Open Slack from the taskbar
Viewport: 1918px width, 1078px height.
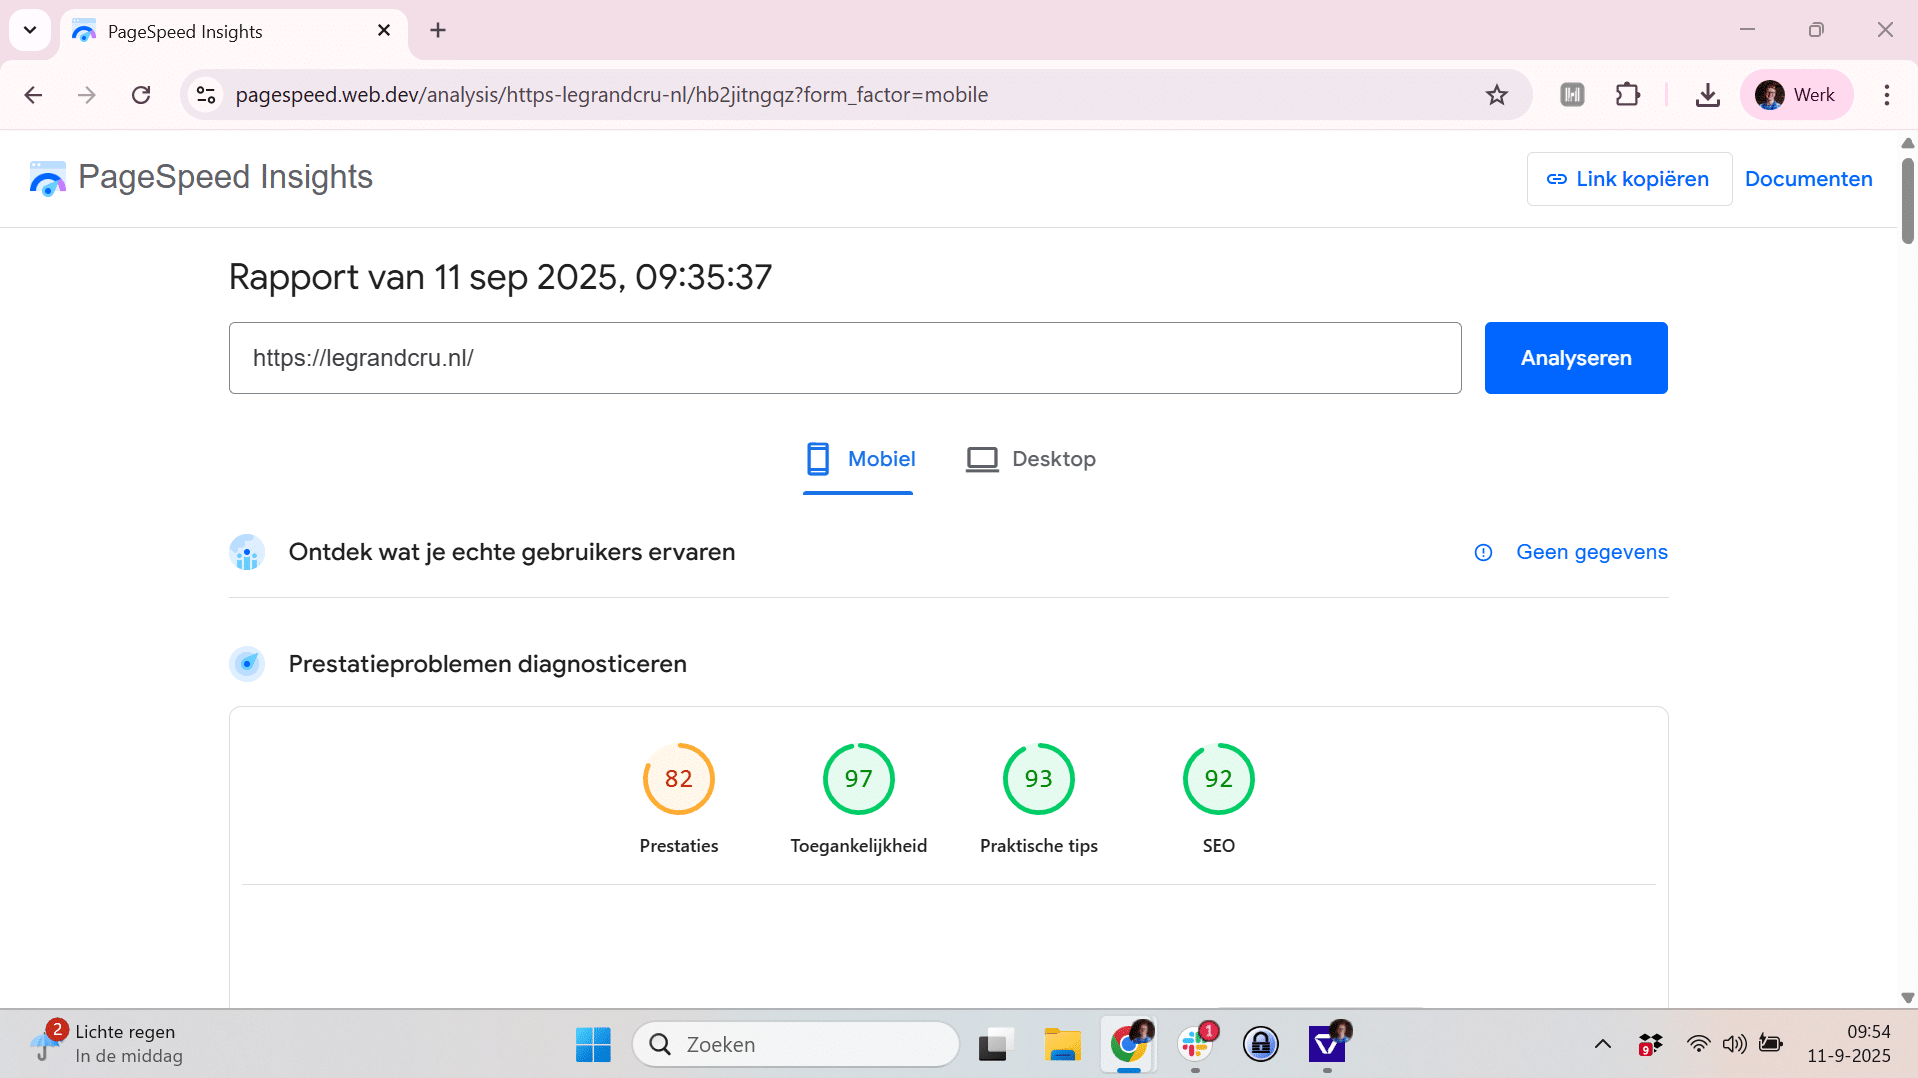(x=1195, y=1044)
